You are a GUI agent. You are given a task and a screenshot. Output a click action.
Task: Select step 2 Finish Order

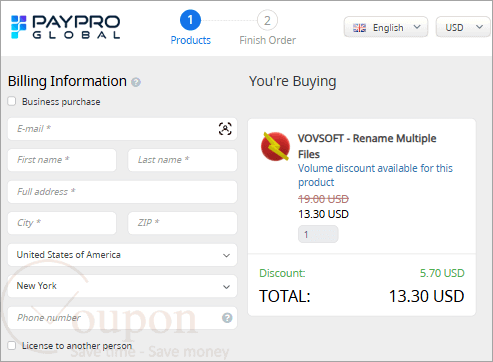point(267,20)
